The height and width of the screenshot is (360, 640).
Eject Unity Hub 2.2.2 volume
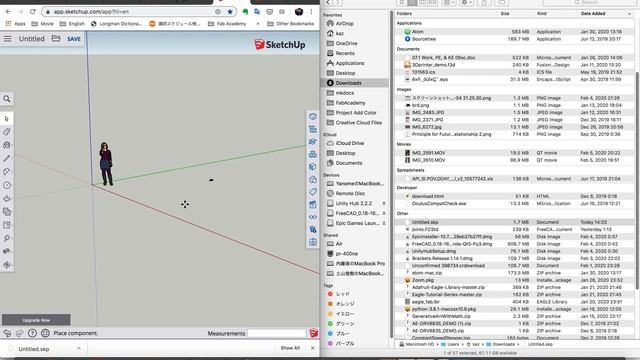click(x=384, y=203)
